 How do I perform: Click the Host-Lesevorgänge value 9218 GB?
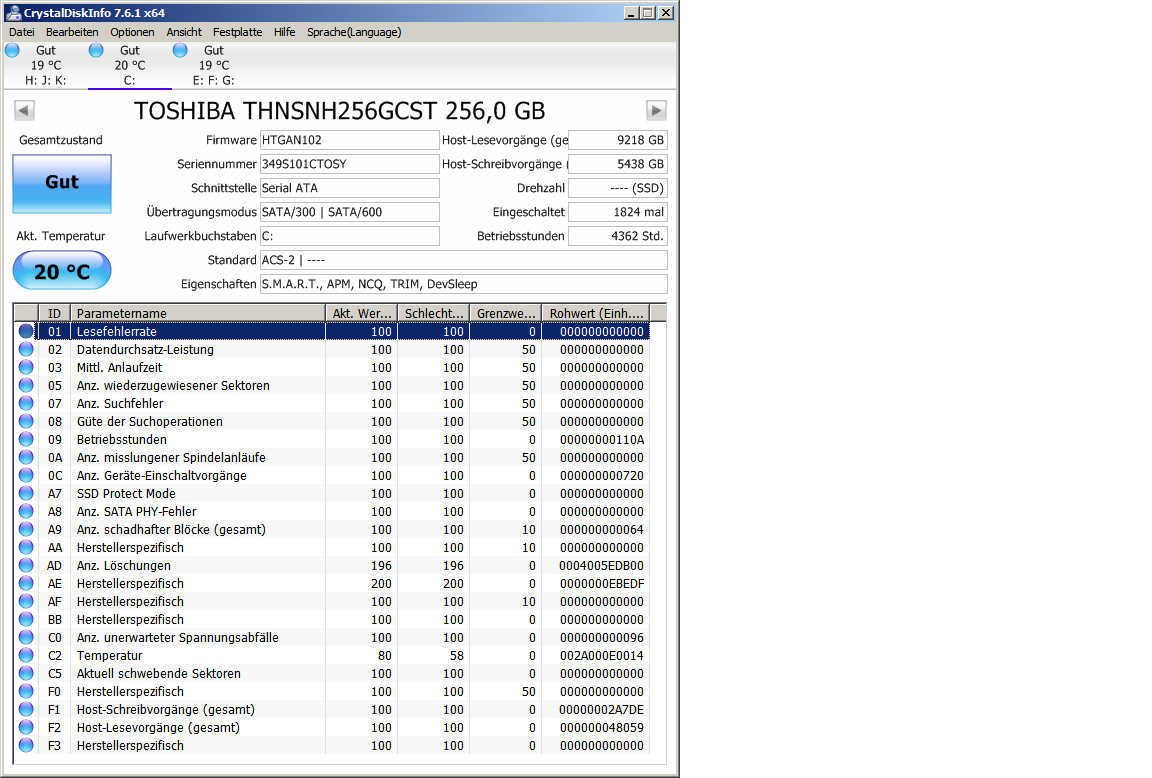[x=618, y=140]
